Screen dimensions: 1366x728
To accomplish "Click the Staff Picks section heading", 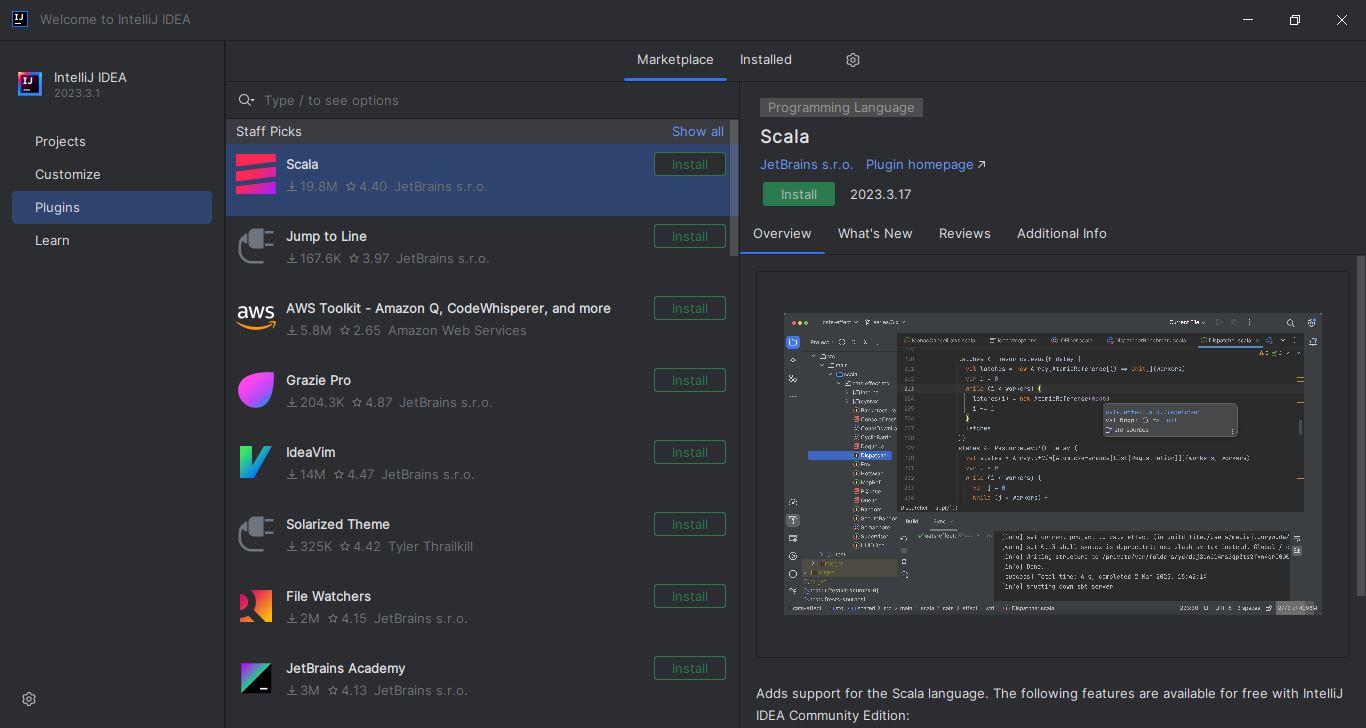I will click(x=269, y=131).
